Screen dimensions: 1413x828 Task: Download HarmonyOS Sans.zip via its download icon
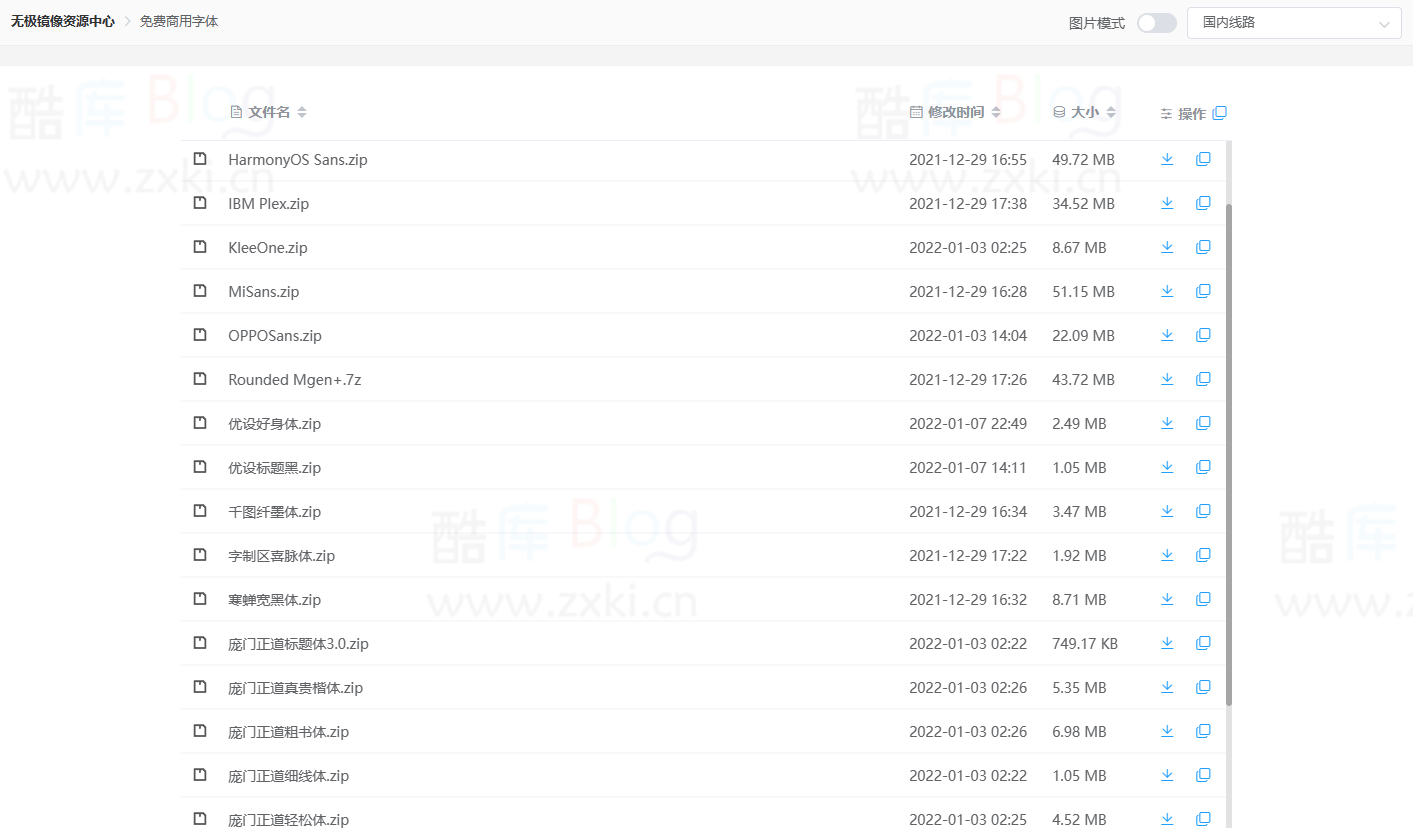coord(1167,158)
